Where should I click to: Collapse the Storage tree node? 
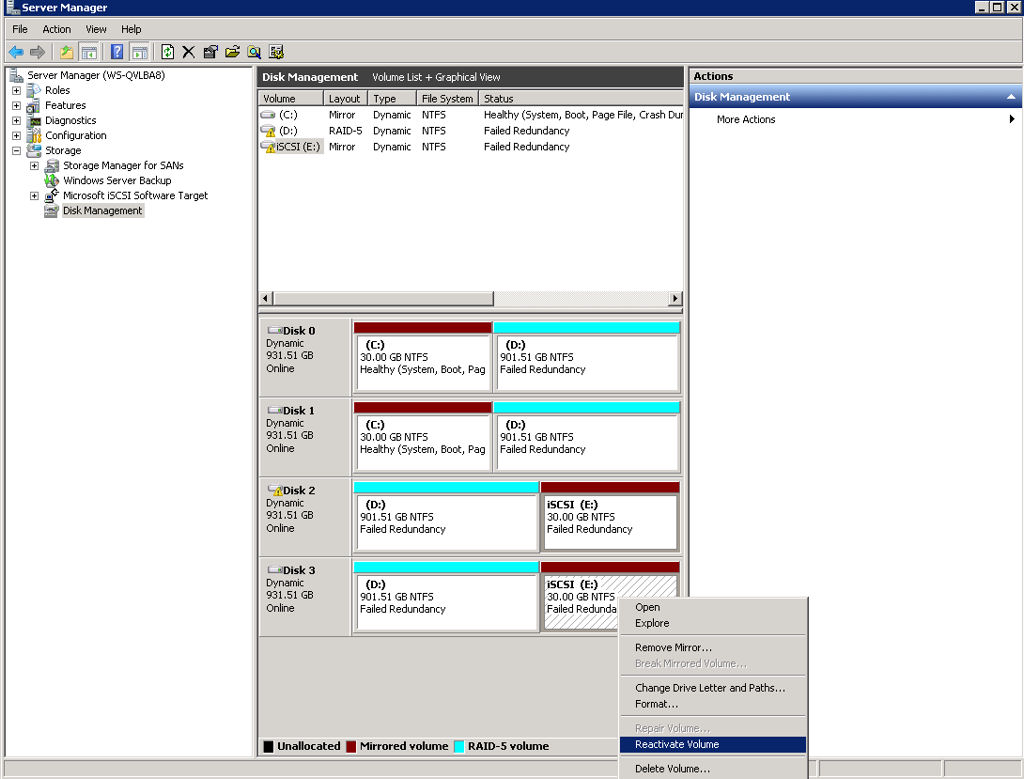[x=16, y=151]
